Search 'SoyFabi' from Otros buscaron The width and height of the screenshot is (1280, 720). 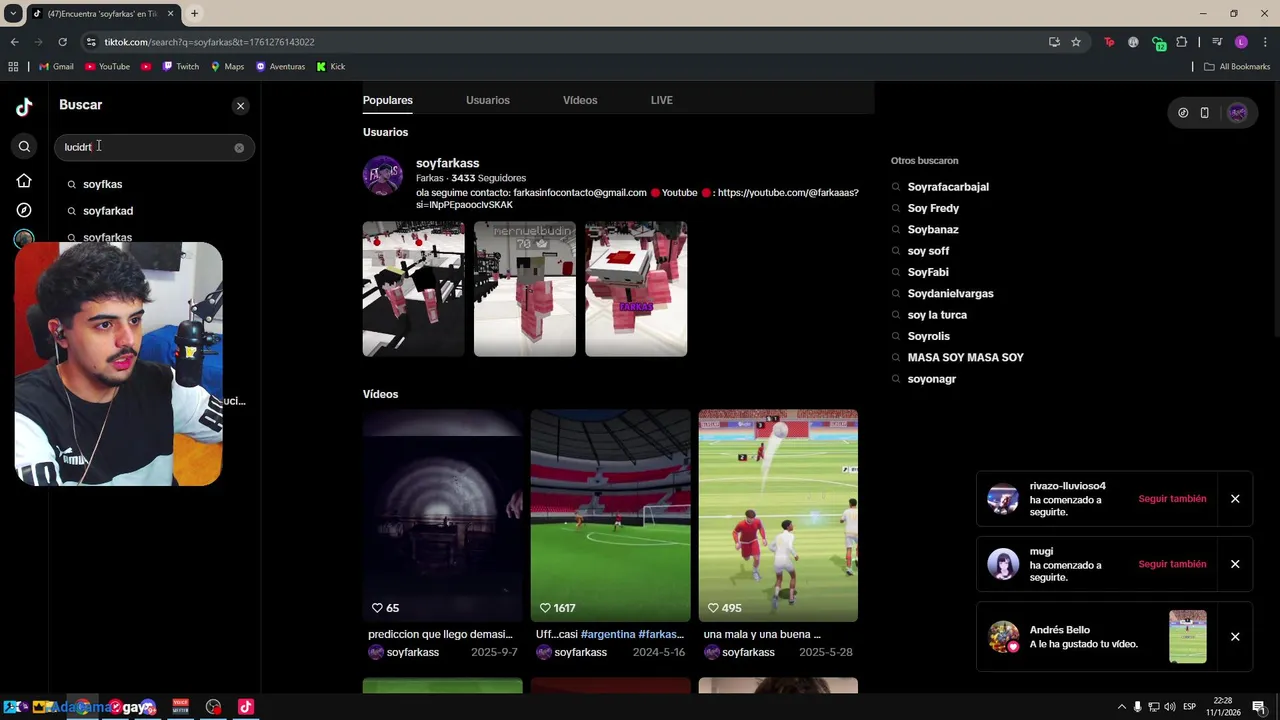click(928, 272)
